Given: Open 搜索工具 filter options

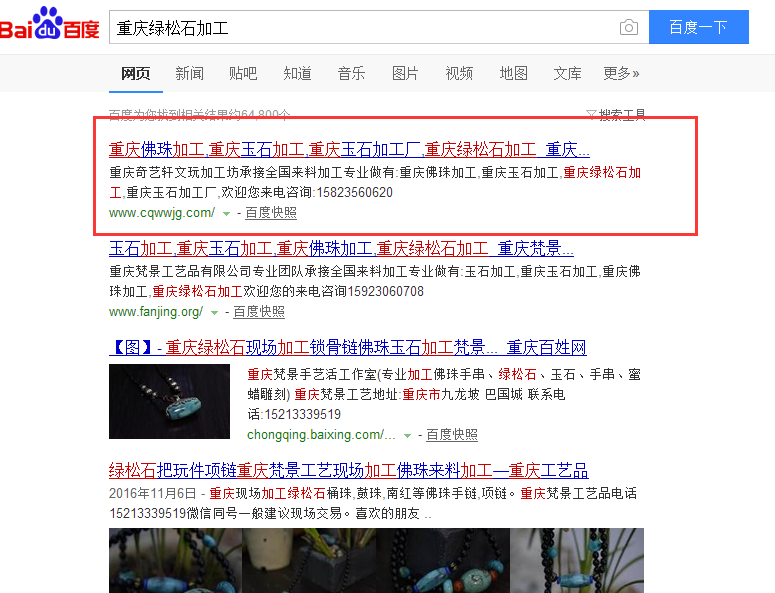Looking at the screenshot, I should 616,115.
